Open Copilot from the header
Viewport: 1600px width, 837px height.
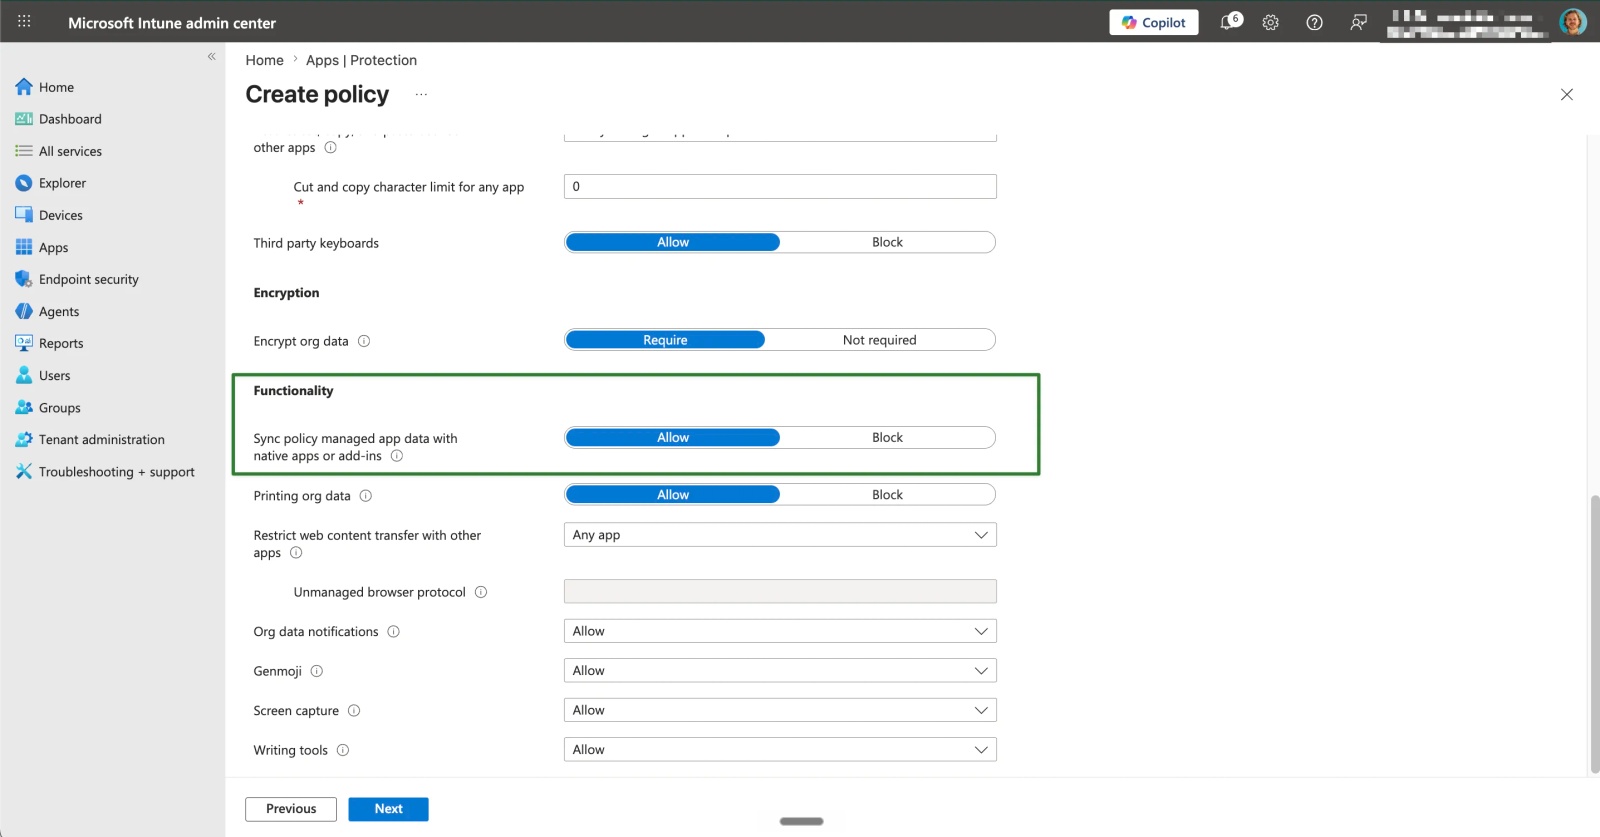(x=1154, y=22)
